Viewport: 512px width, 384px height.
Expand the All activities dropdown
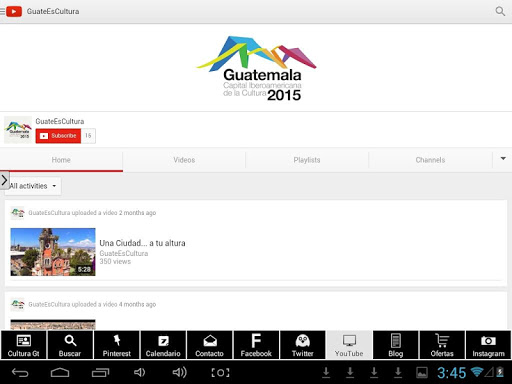33,186
